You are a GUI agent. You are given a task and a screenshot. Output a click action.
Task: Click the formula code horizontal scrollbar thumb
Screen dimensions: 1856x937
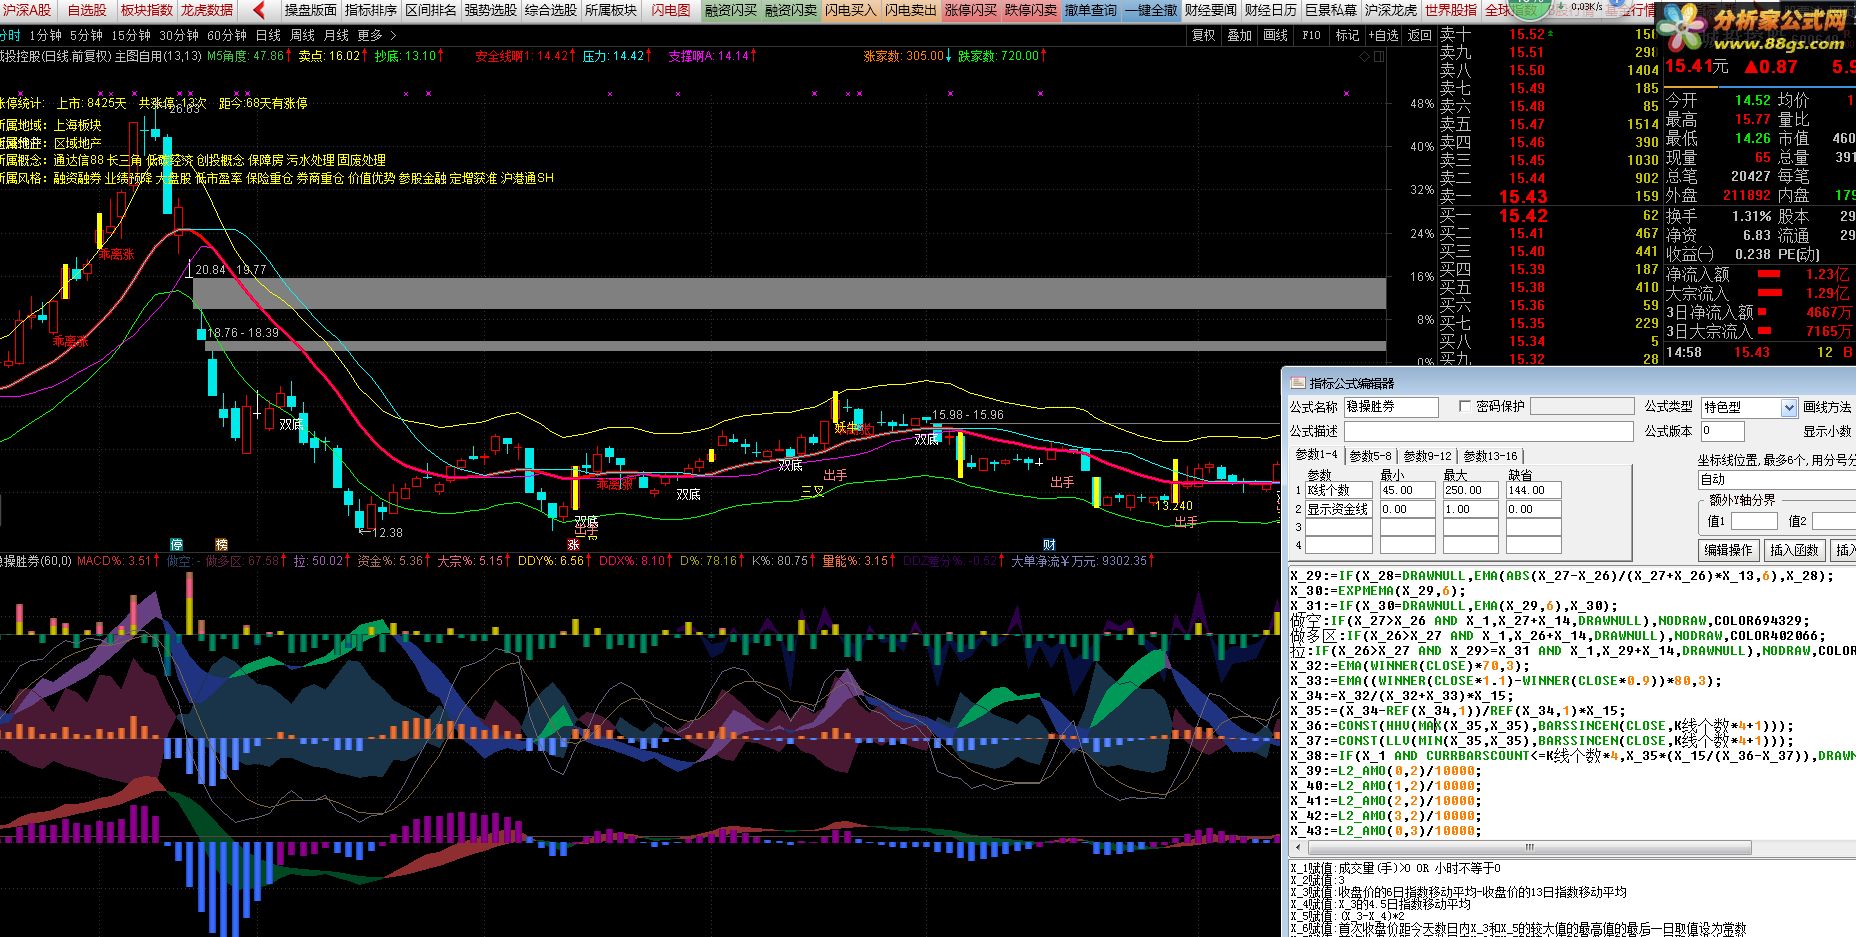point(1528,847)
